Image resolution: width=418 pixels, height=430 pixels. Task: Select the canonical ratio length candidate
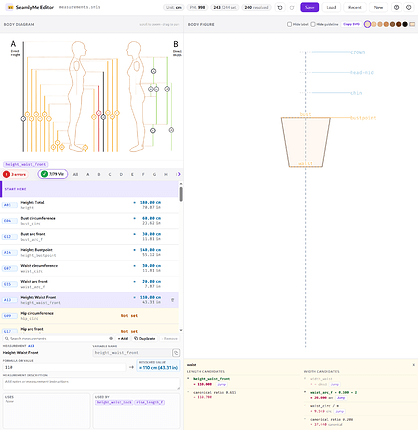pyautogui.click(x=215, y=392)
